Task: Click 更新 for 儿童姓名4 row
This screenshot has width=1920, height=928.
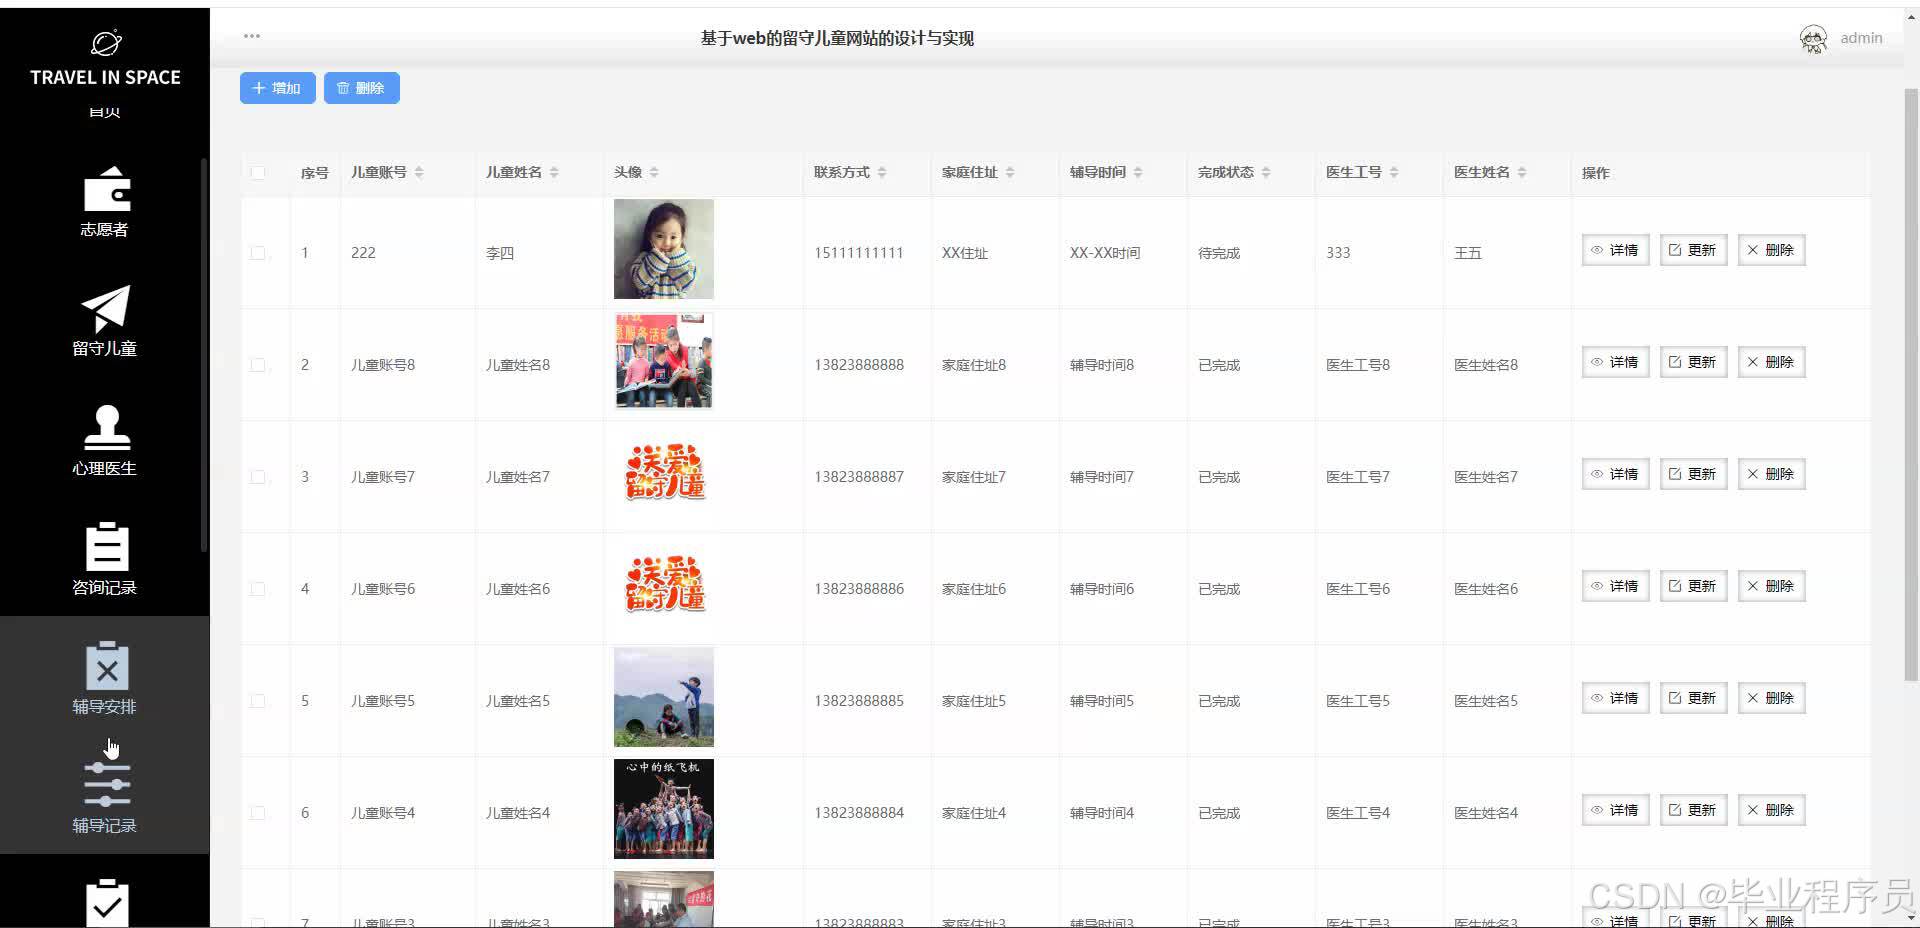Action: tap(1693, 810)
